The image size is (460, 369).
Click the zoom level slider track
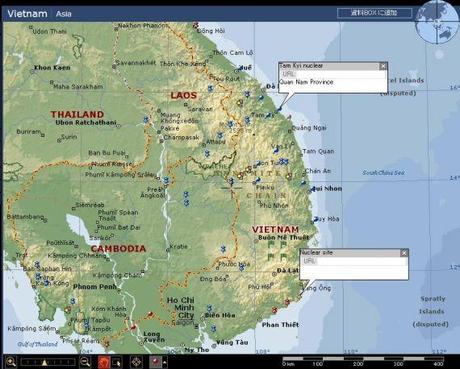48,362
